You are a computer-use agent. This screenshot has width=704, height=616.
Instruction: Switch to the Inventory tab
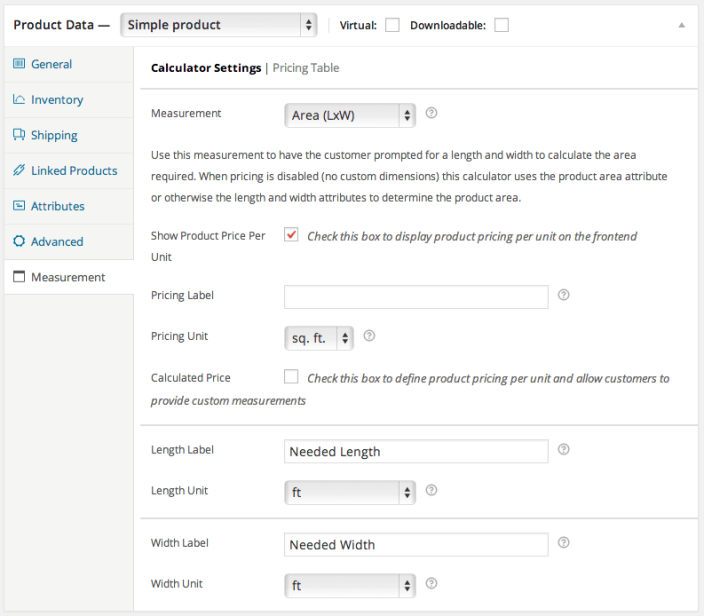point(57,100)
